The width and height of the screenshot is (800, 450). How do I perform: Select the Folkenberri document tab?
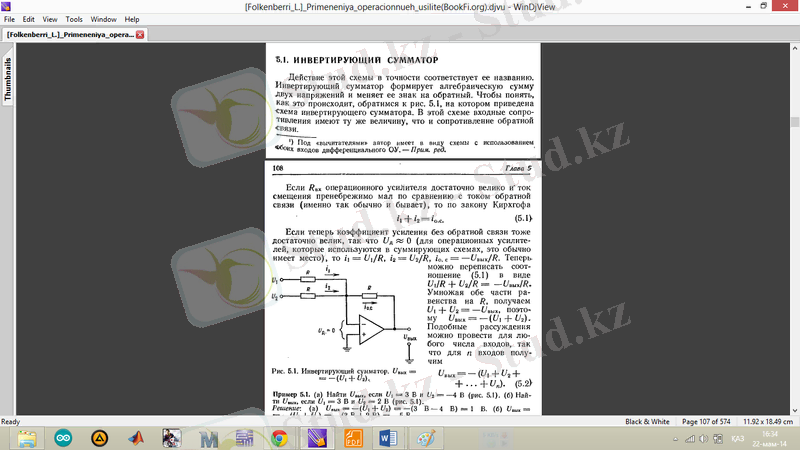pos(68,35)
